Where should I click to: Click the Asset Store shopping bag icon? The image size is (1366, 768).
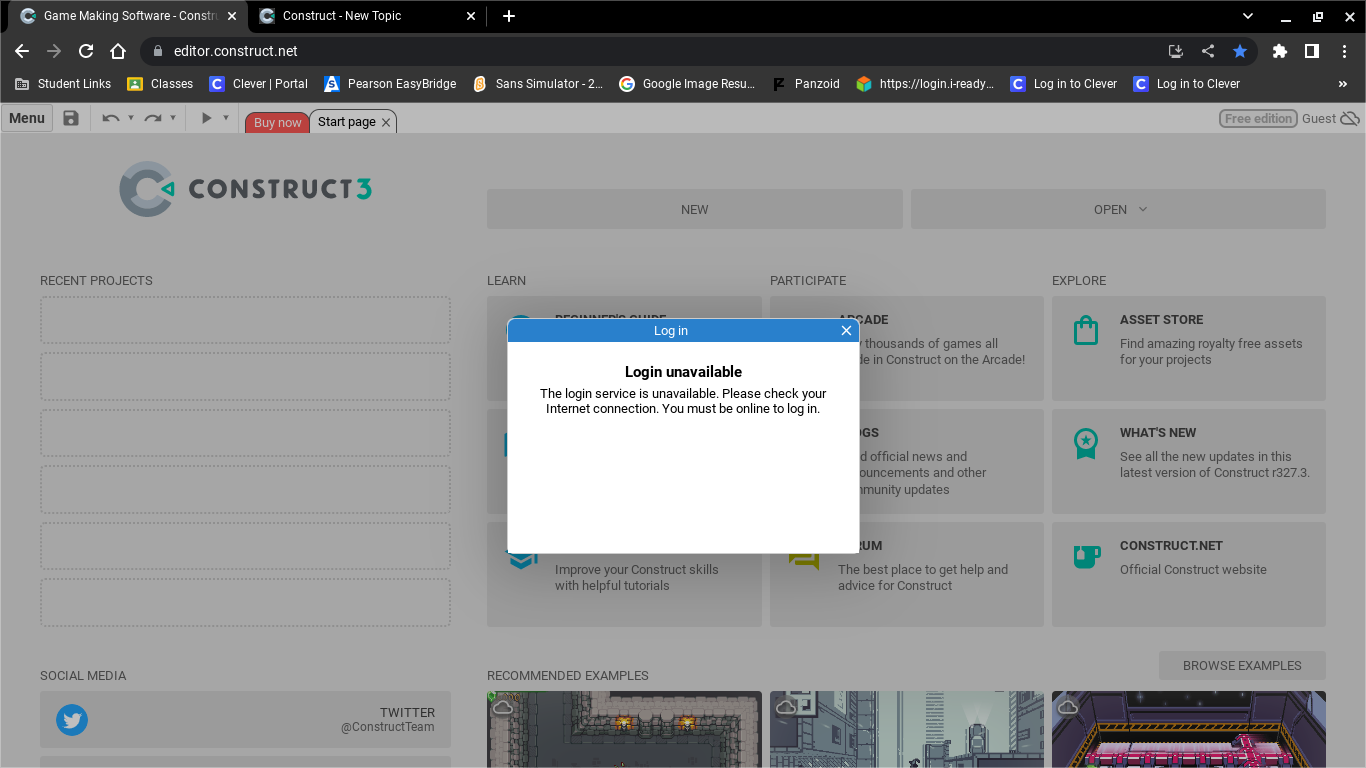(1086, 330)
